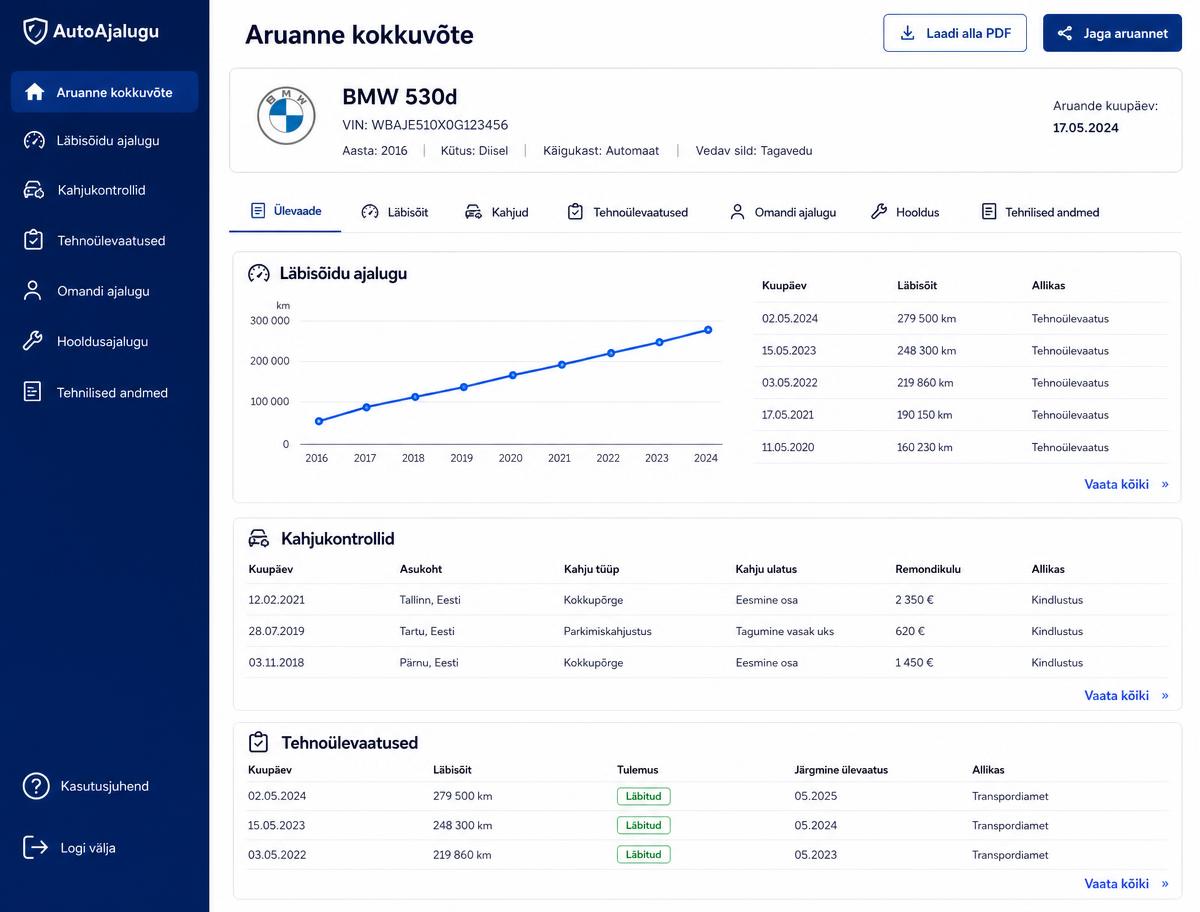Click the AutoAjalugu shield logo icon
The image size is (1200, 912).
35,31
